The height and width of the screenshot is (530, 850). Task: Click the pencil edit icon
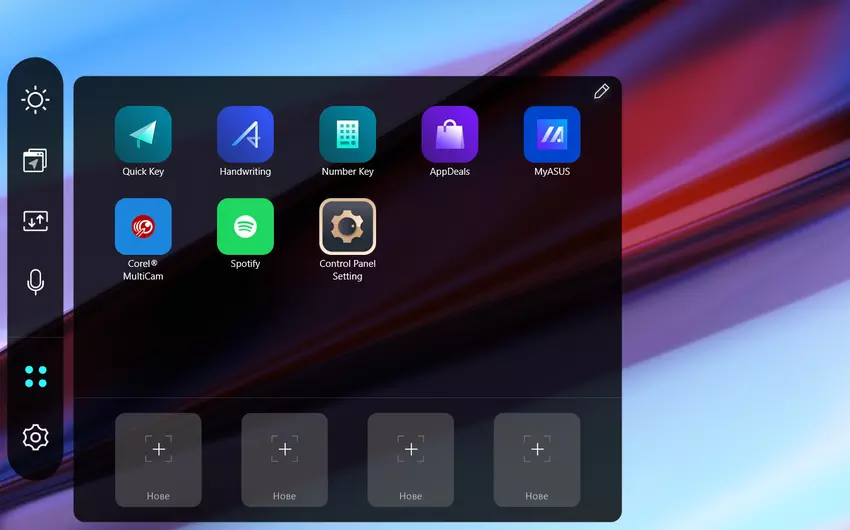pos(601,92)
